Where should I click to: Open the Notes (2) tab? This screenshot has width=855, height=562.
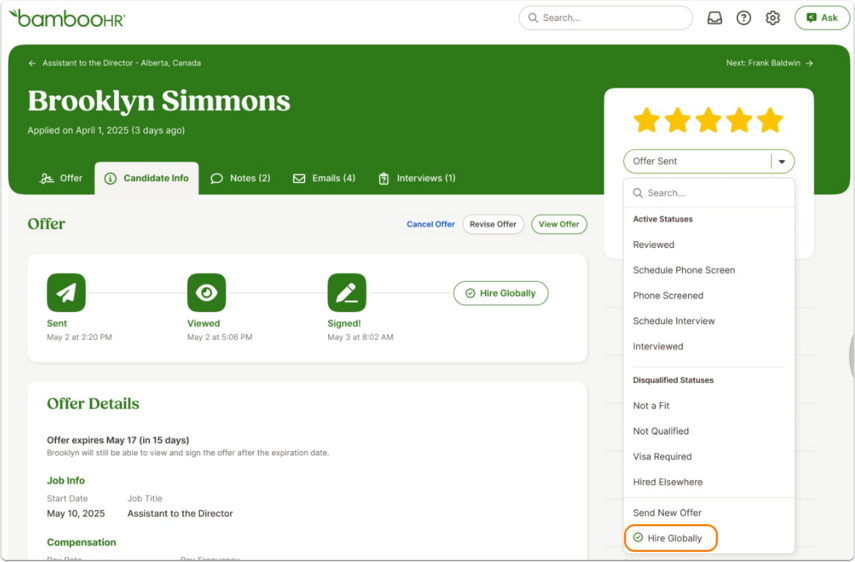point(240,178)
